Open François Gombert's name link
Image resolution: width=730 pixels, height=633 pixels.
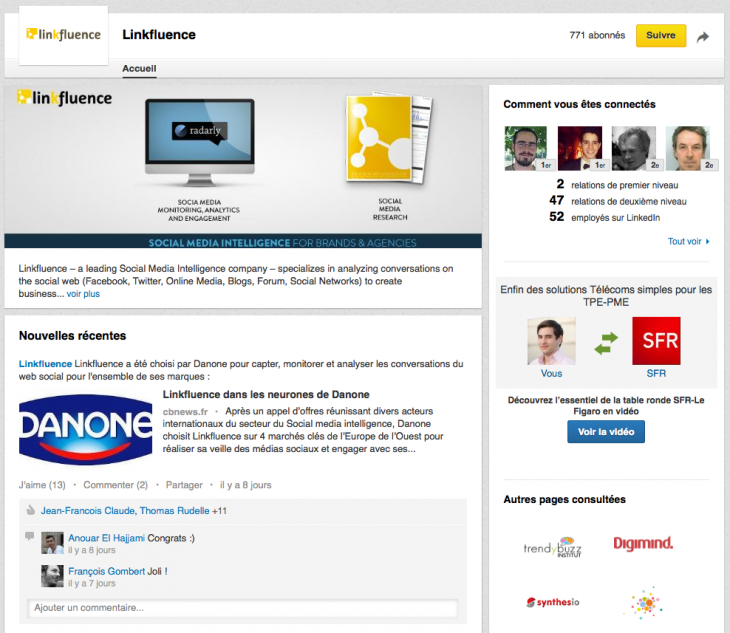(x=107, y=571)
